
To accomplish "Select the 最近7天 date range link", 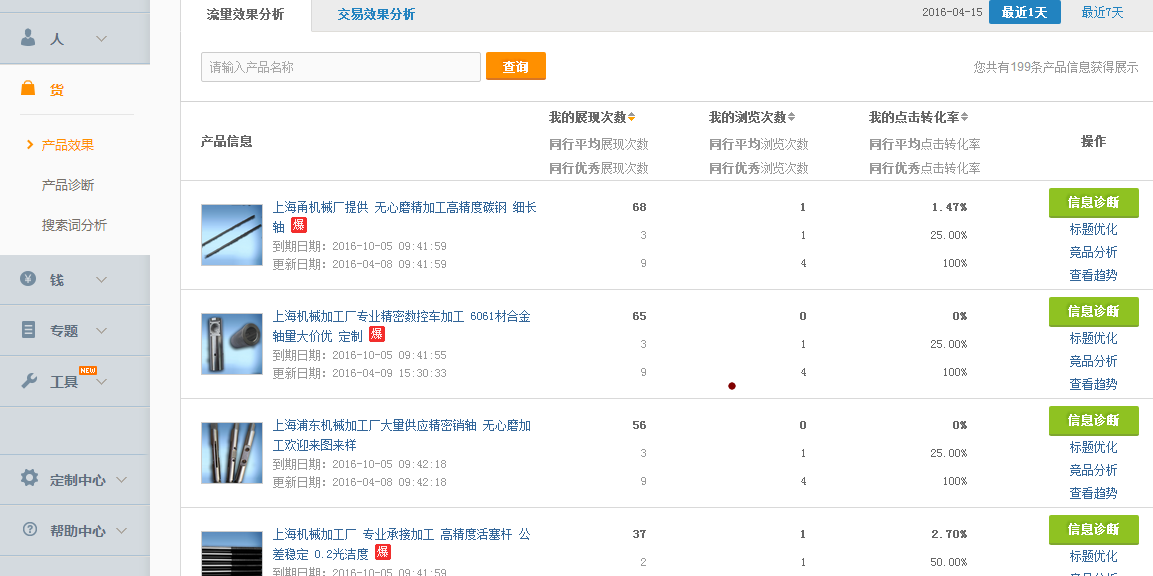I will [x=1102, y=12].
